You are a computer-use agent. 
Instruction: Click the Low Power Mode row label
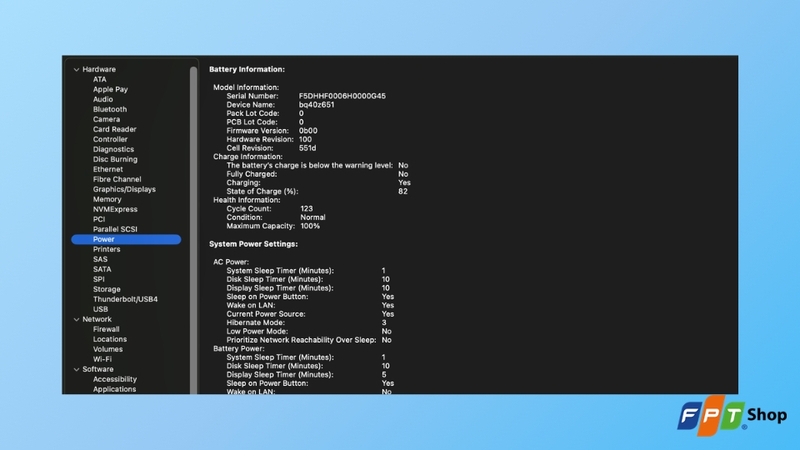pyautogui.click(x=257, y=331)
